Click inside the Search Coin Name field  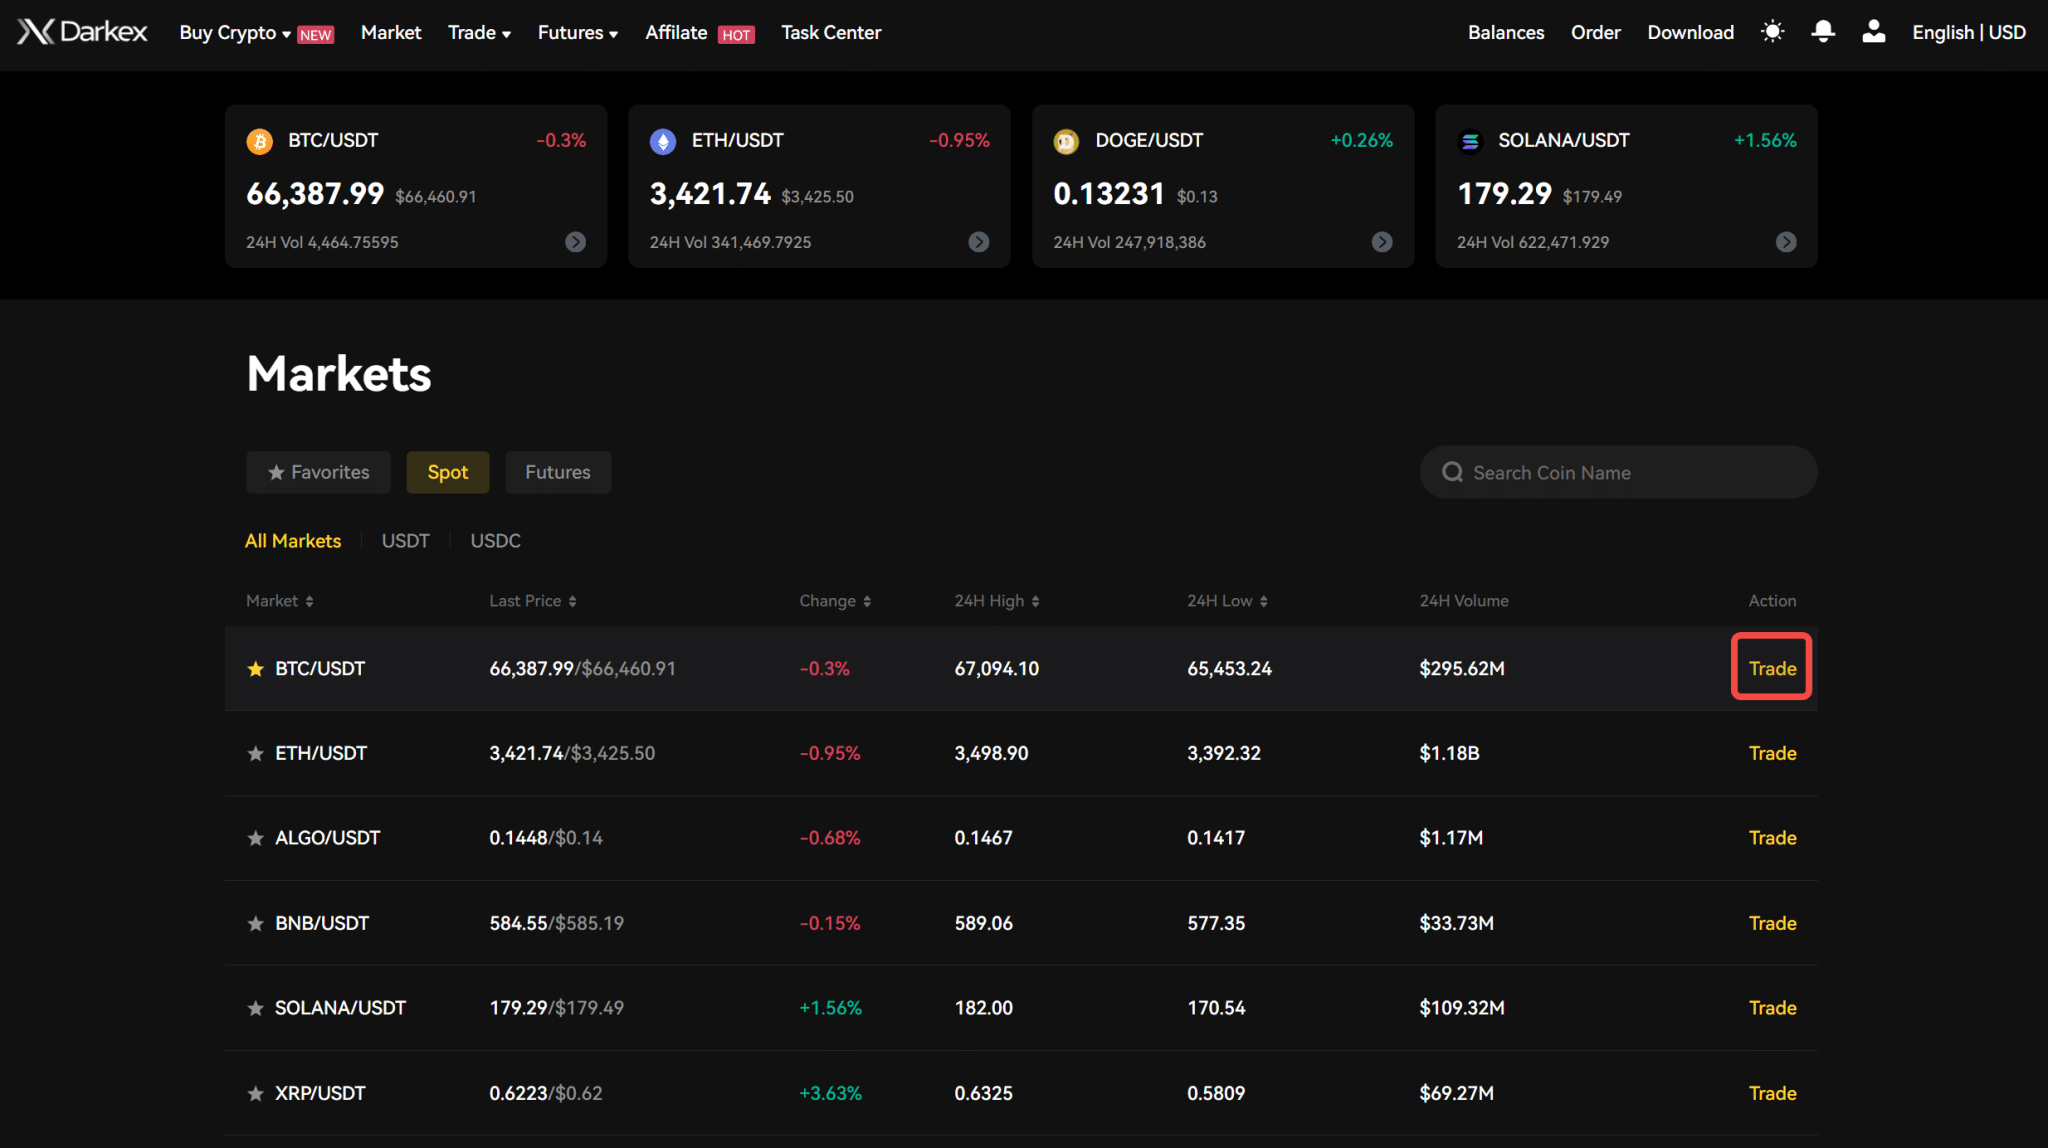click(1600, 472)
